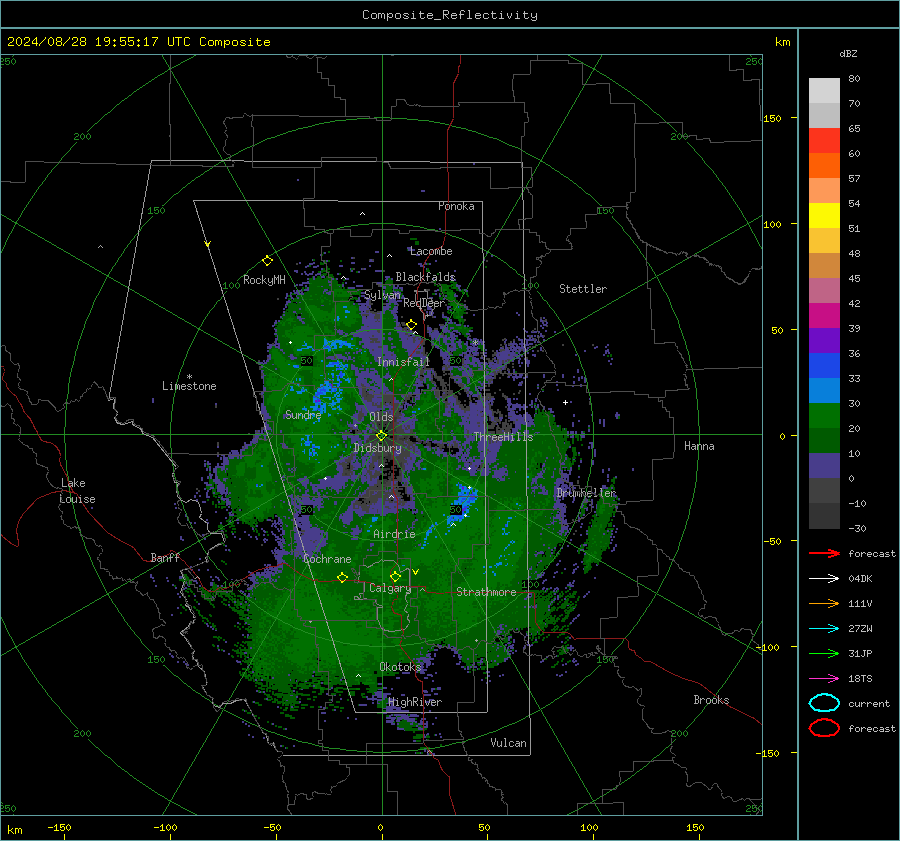Select the orange 111V arrow in legend
The height and width of the screenshot is (841, 900).
[824, 603]
